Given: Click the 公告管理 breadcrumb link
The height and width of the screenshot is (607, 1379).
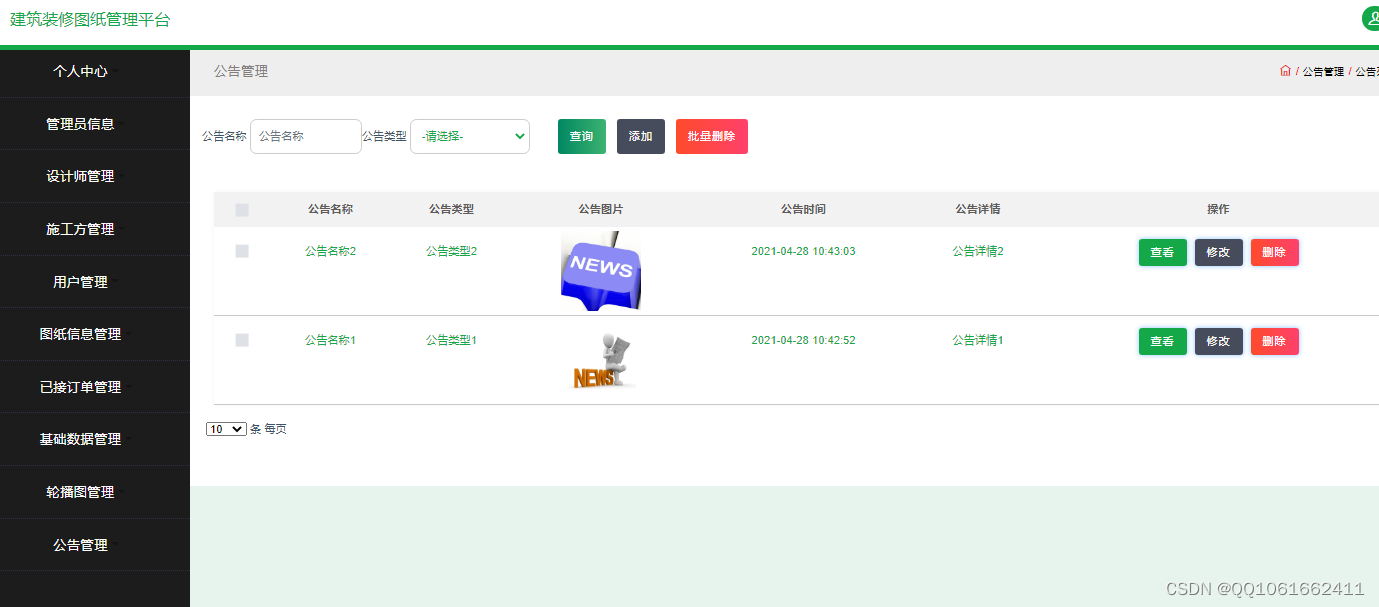Looking at the screenshot, I should [x=1323, y=72].
